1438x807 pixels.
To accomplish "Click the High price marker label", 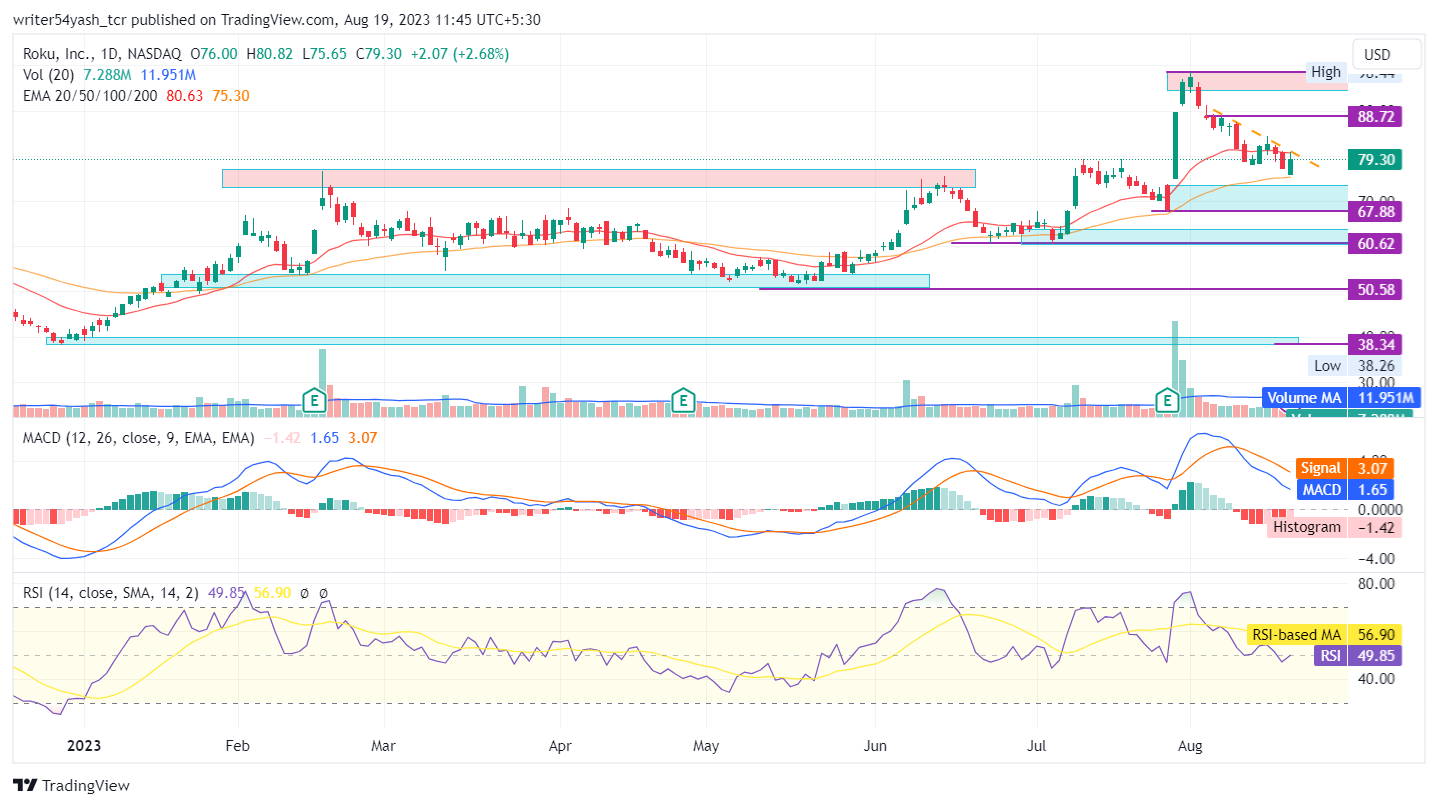I will click(x=1326, y=71).
